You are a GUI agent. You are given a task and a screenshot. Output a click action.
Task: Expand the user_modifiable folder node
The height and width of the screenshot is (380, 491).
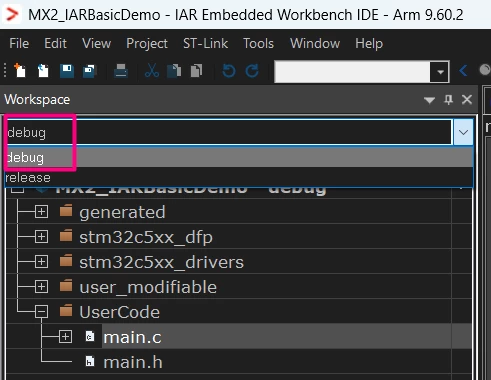(41, 287)
